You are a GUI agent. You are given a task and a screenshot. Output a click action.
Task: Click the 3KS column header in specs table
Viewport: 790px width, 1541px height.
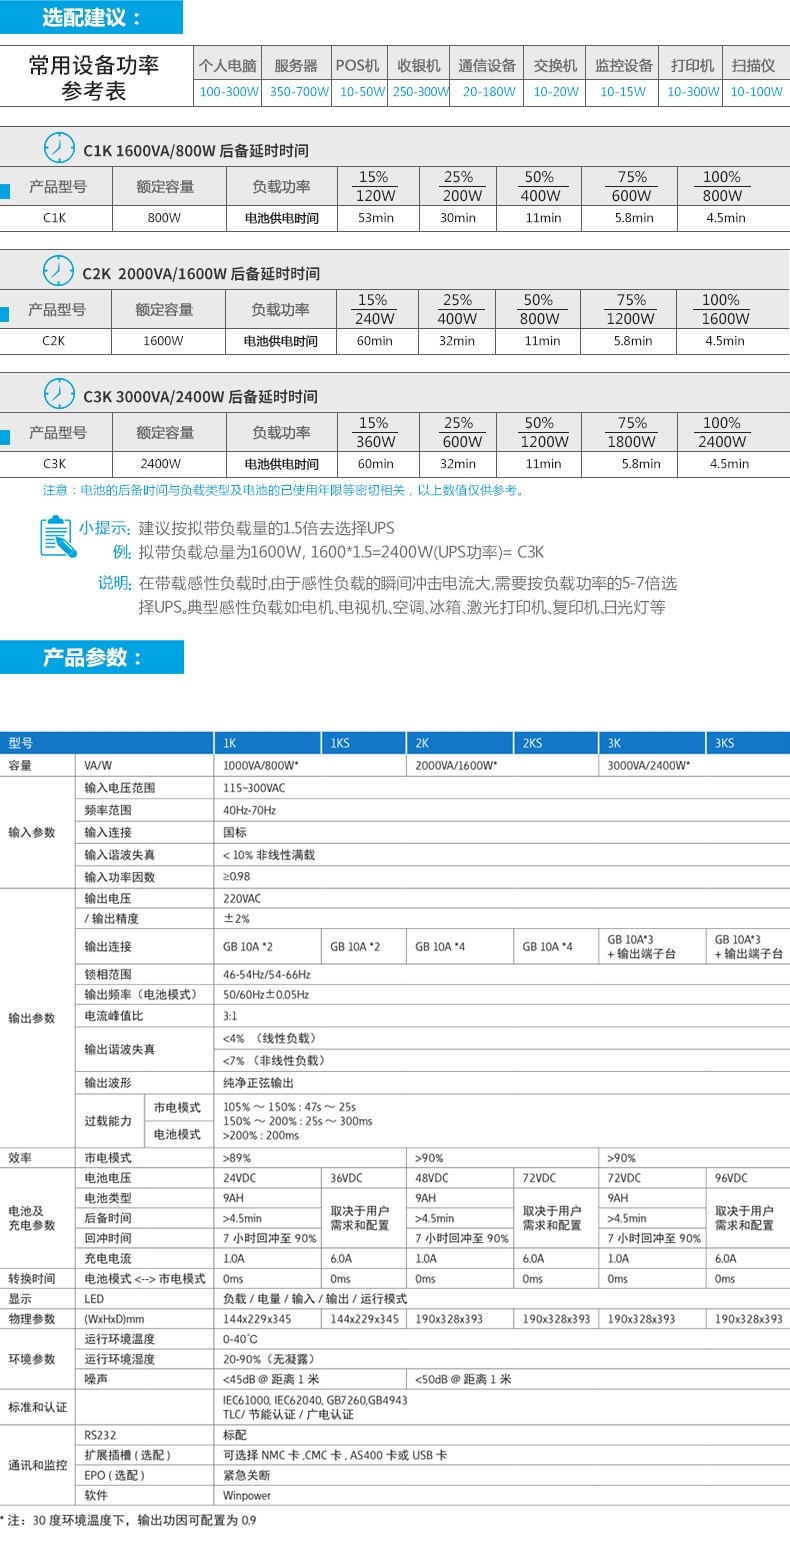[724, 743]
